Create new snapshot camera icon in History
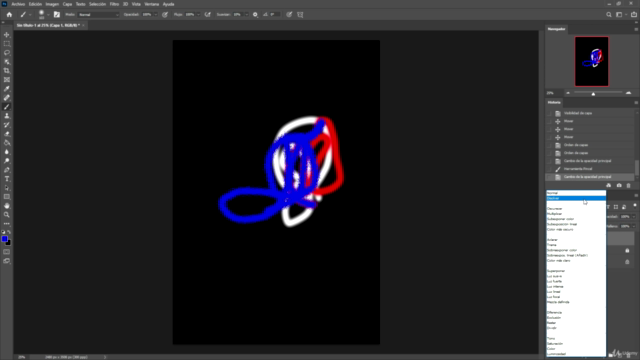Viewport: 640px width, 360px height. pos(619,185)
